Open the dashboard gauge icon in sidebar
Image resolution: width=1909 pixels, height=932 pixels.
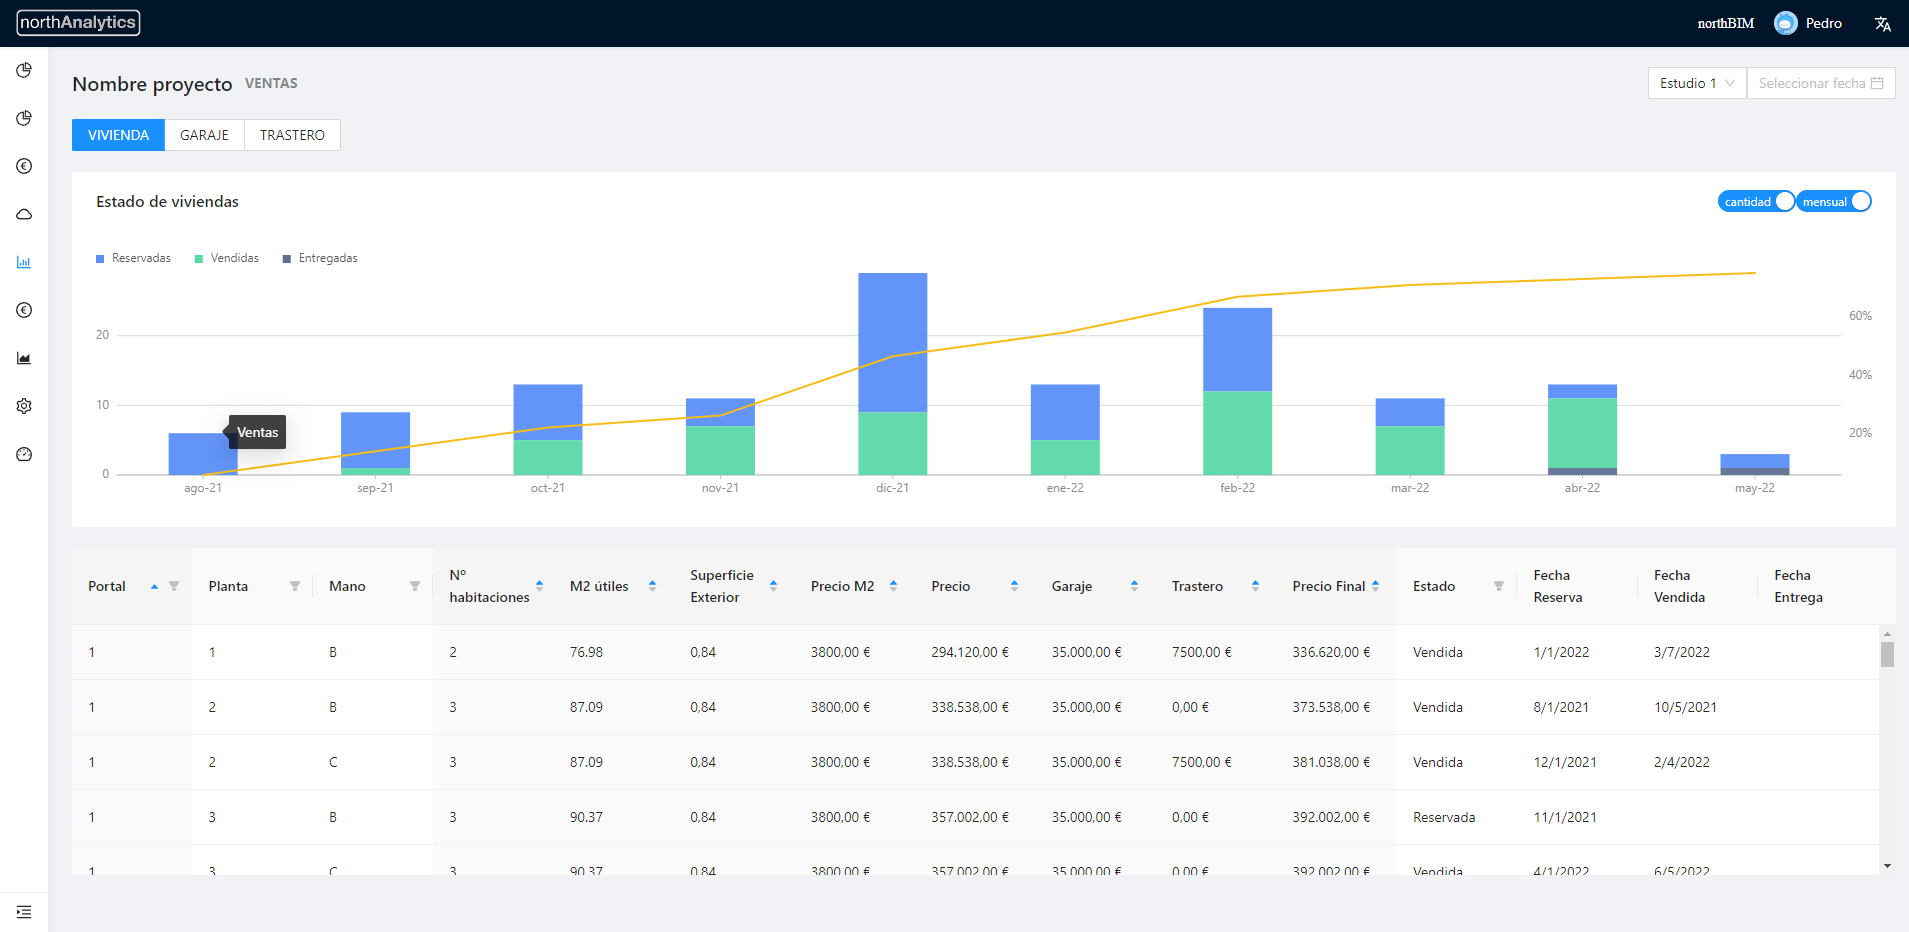tap(24, 454)
